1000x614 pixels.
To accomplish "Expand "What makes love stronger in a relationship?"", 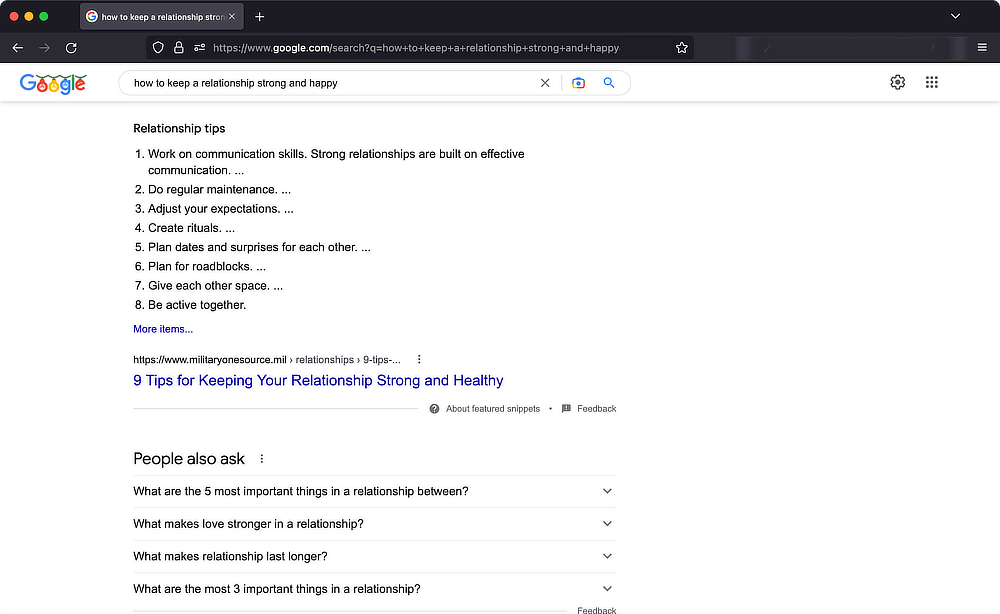I will (374, 524).
